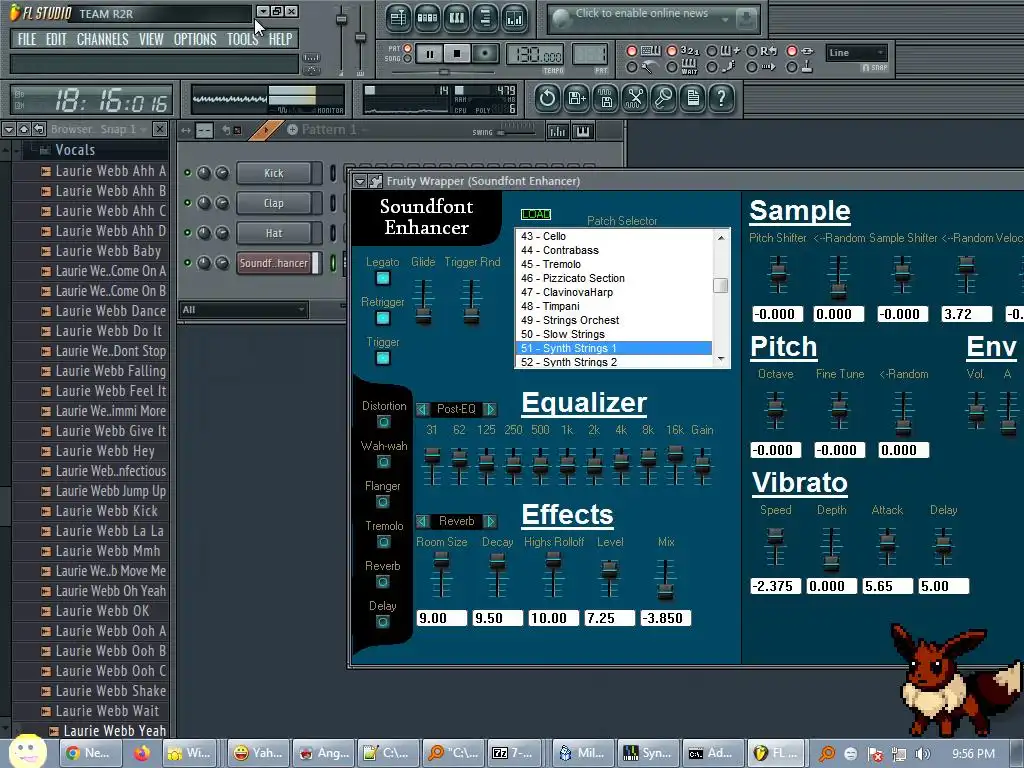The height and width of the screenshot is (768, 1024).
Task: Pause playback in the transport
Action: (429, 54)
